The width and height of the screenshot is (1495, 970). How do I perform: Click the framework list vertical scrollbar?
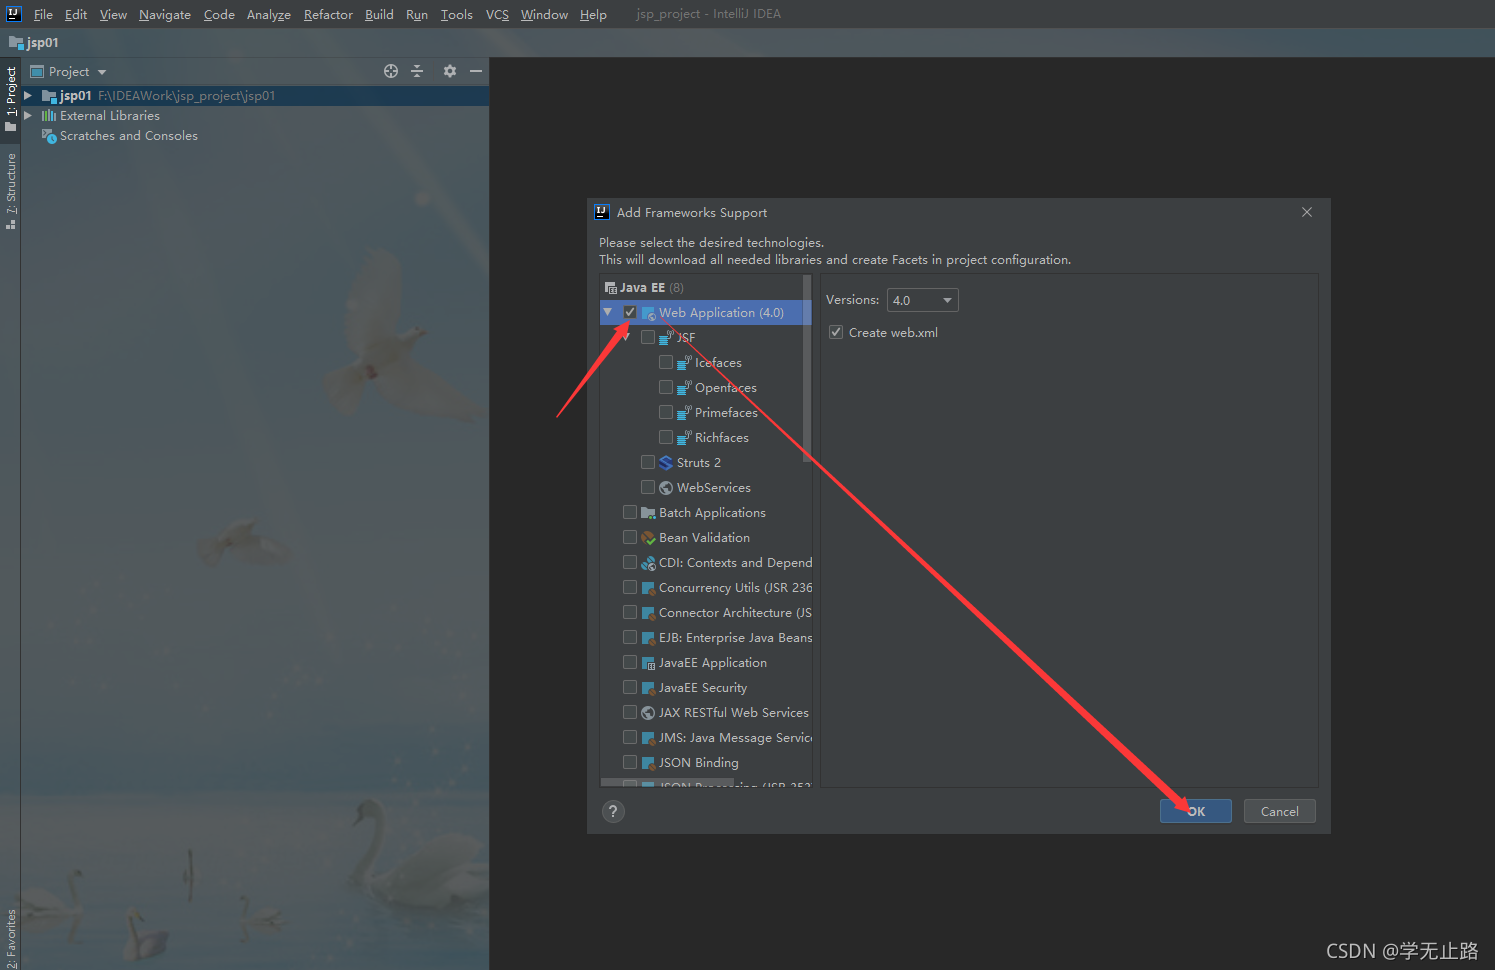[x=807, y=368]
